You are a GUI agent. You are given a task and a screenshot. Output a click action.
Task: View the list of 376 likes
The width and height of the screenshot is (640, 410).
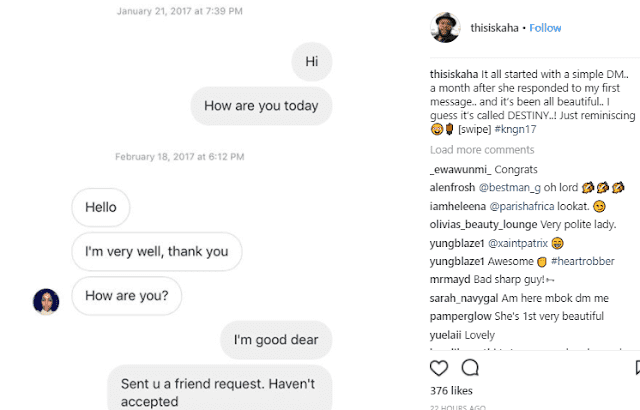point(451,390)
